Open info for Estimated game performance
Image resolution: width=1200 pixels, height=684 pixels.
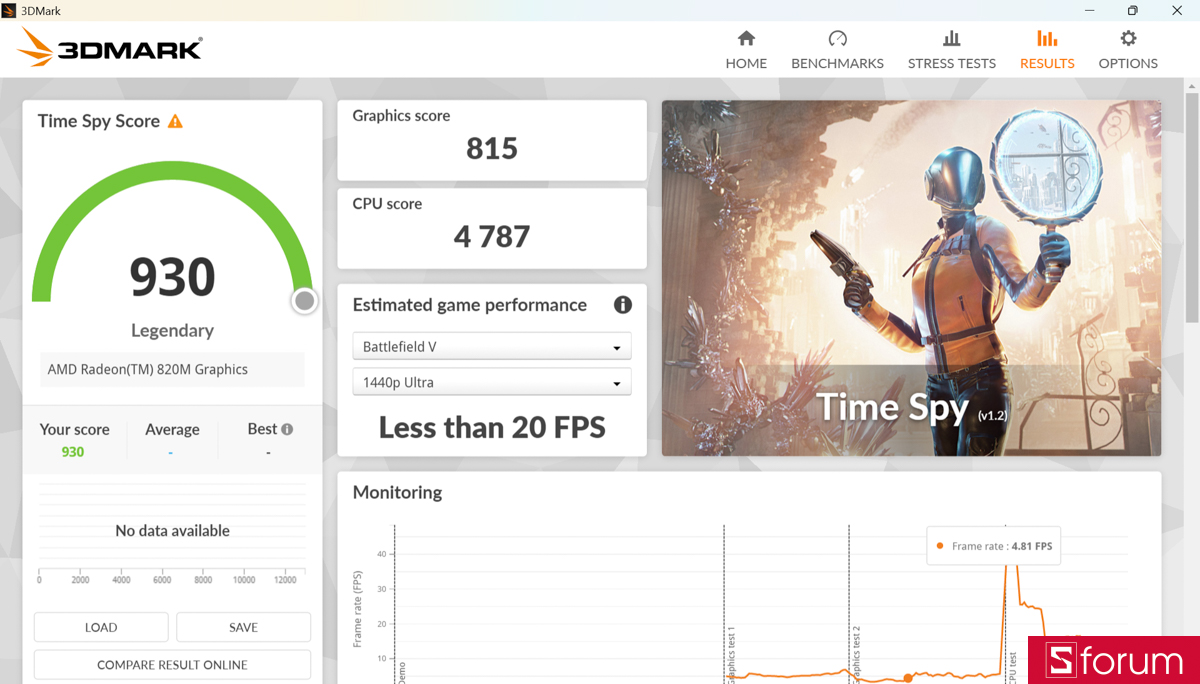[622, 306]
